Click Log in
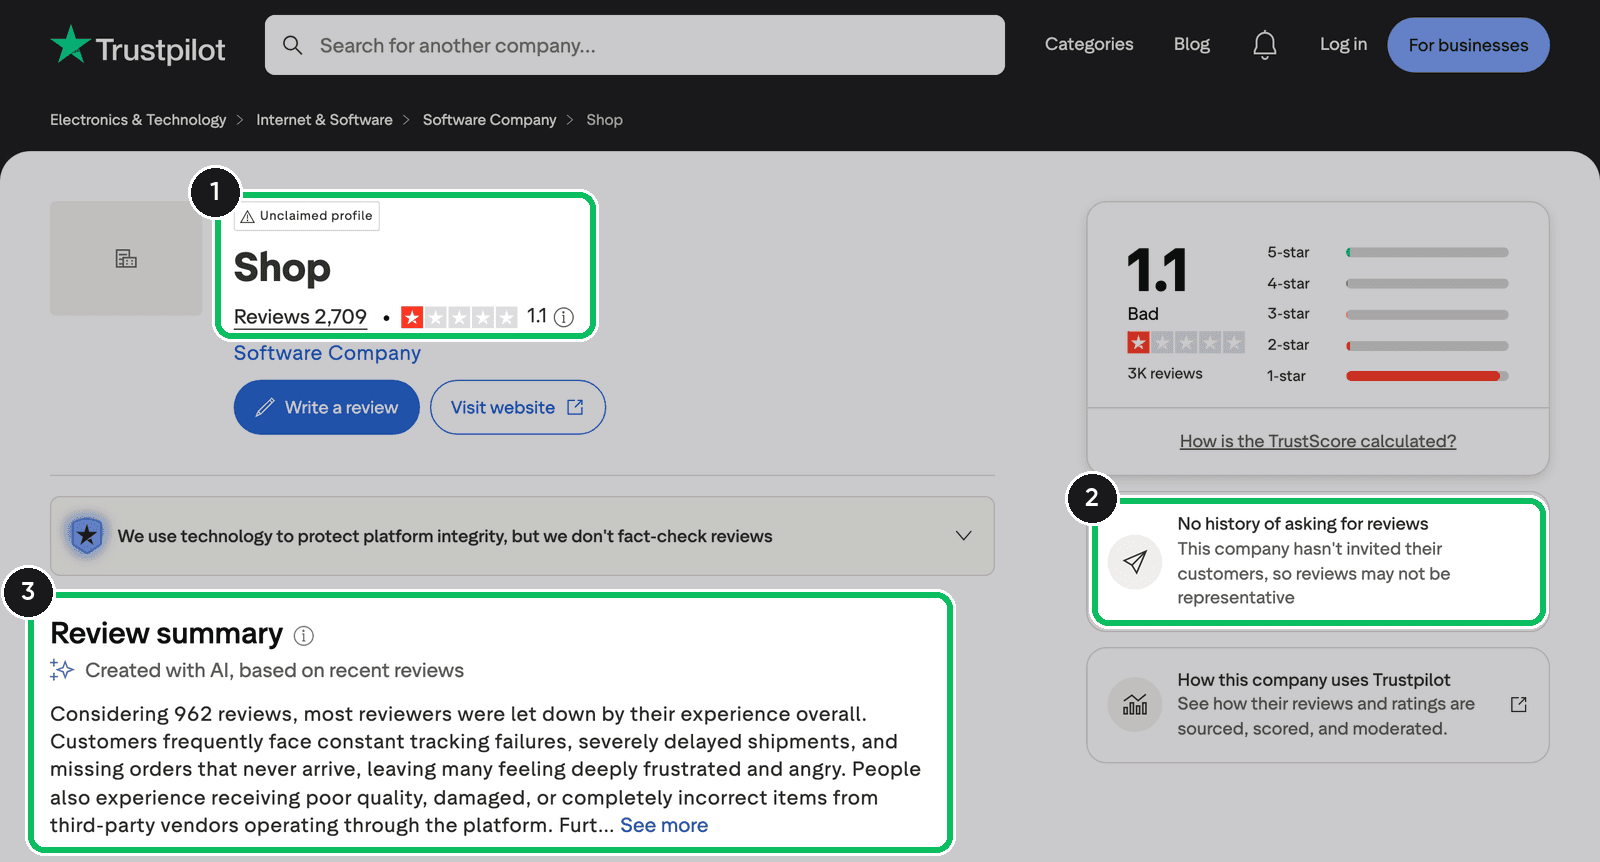Image resolution: width=1600 pixels, height=862 pixels. pos(1343,44)
